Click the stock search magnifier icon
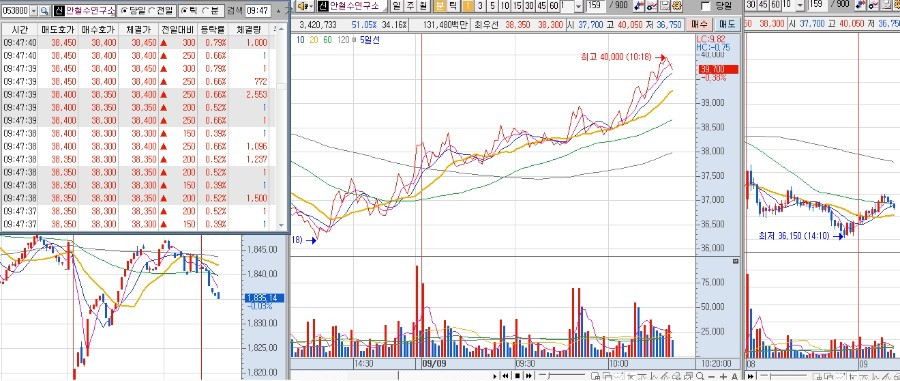This screenshot has width=900, height=381. click(44, 11)
